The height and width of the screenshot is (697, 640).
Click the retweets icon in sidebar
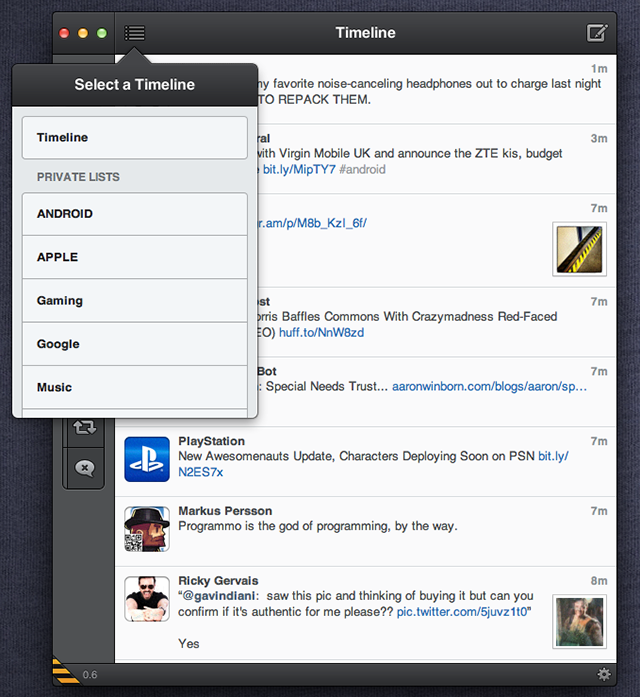[85, 428]
